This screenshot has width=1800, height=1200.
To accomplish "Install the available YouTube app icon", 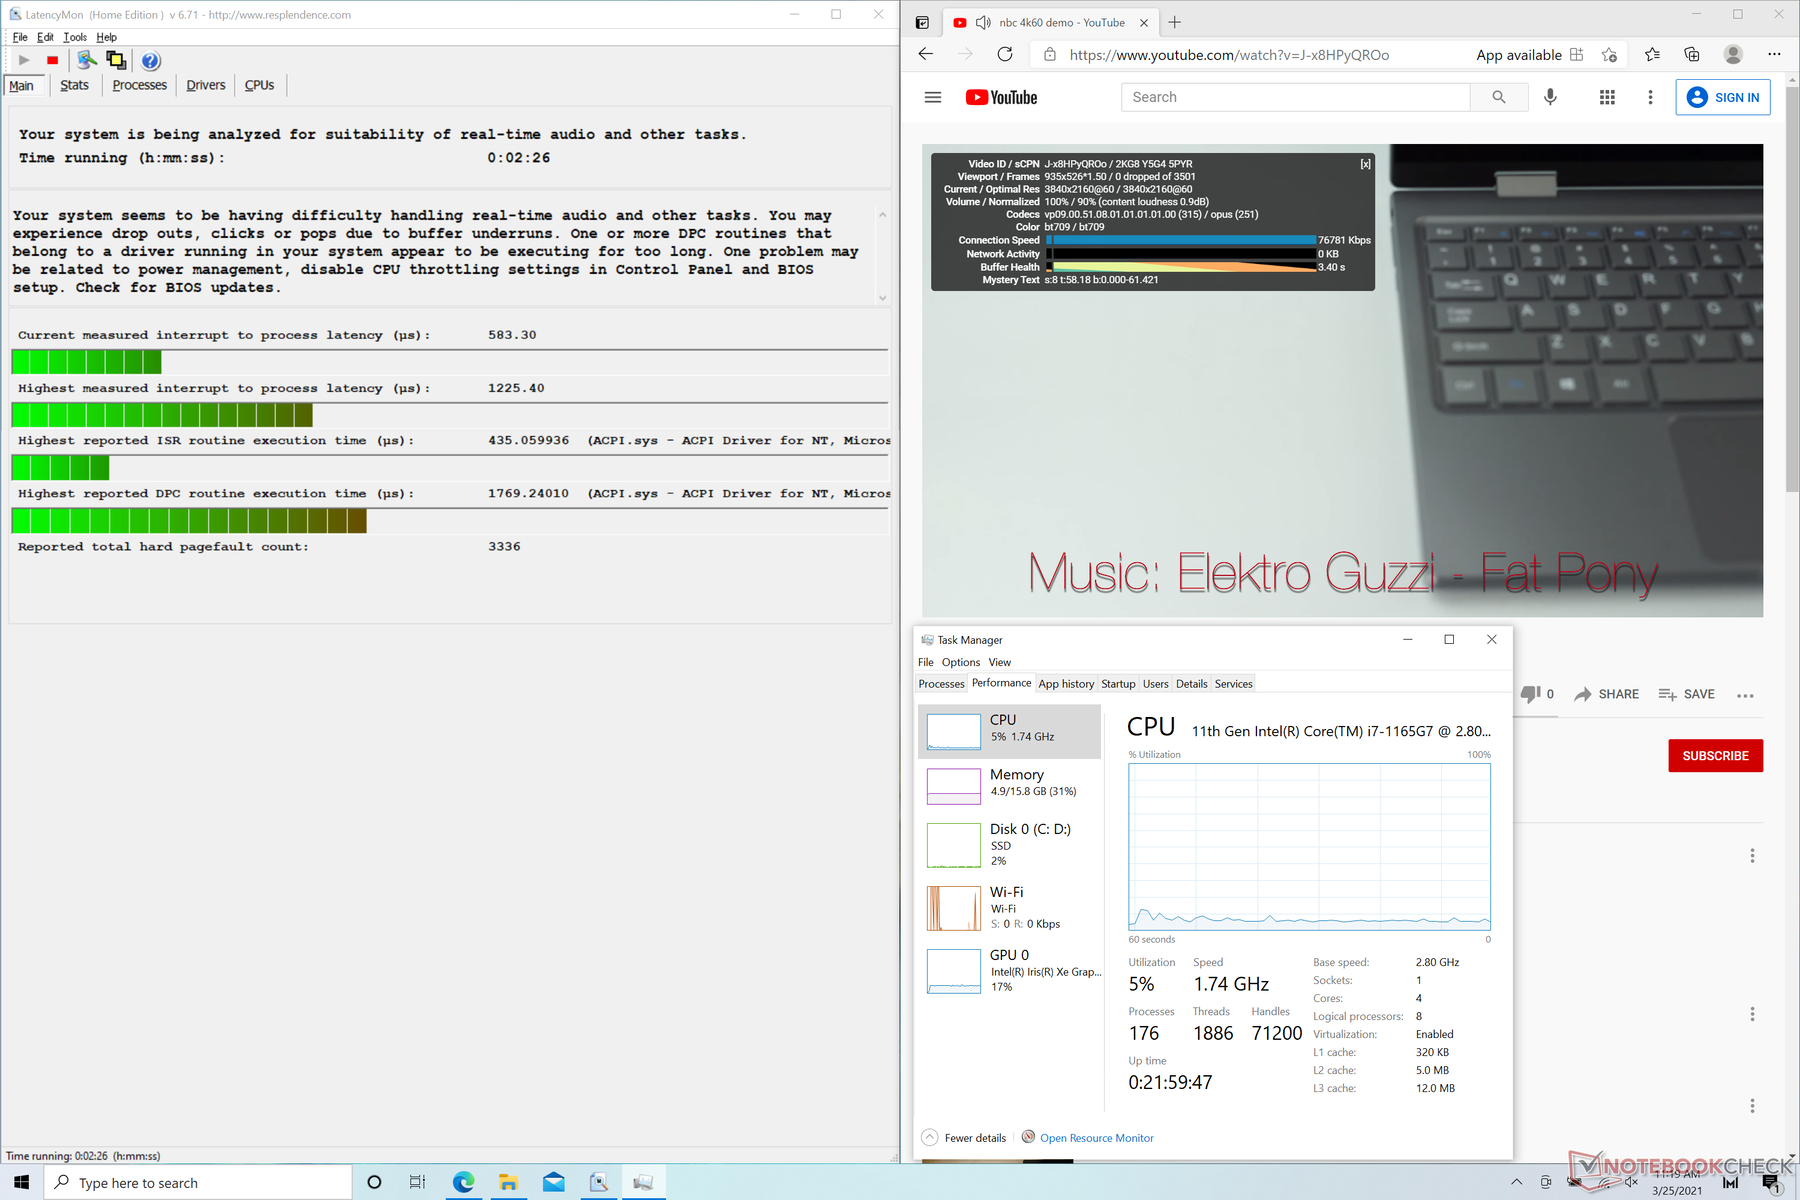I will pos(1577,55).
